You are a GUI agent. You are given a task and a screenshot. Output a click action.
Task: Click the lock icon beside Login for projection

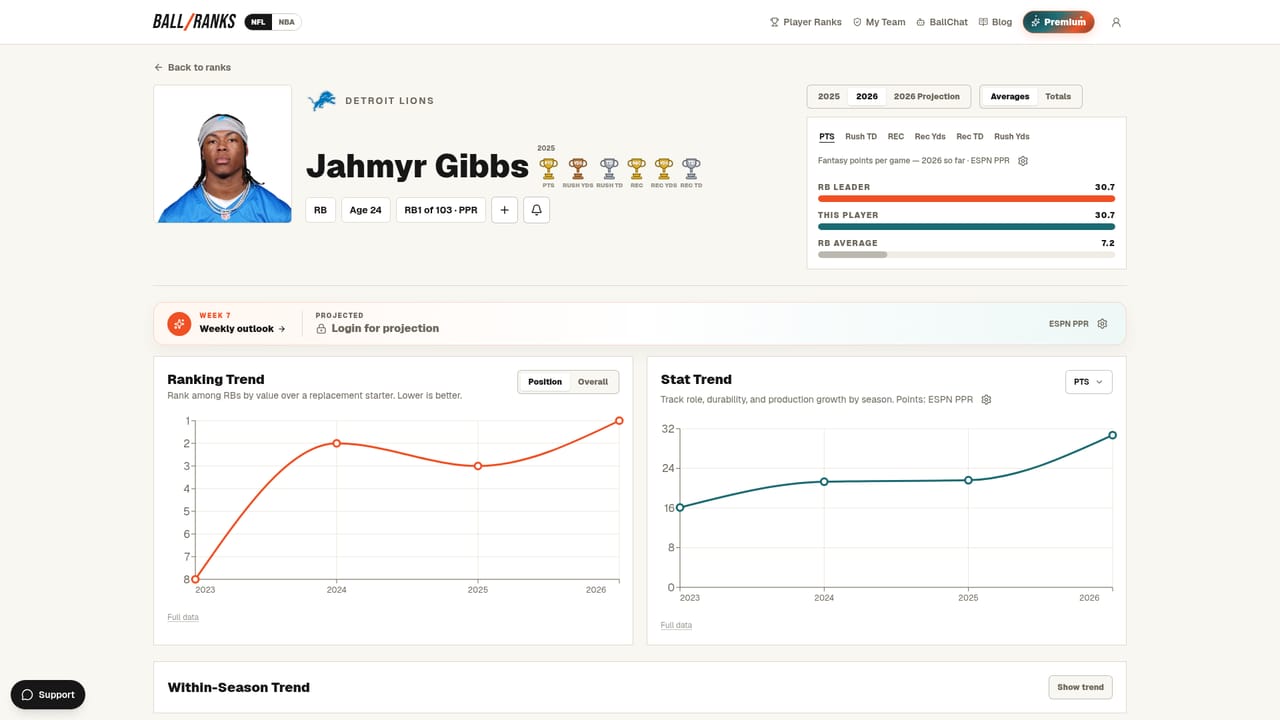(x=321, y=328)
